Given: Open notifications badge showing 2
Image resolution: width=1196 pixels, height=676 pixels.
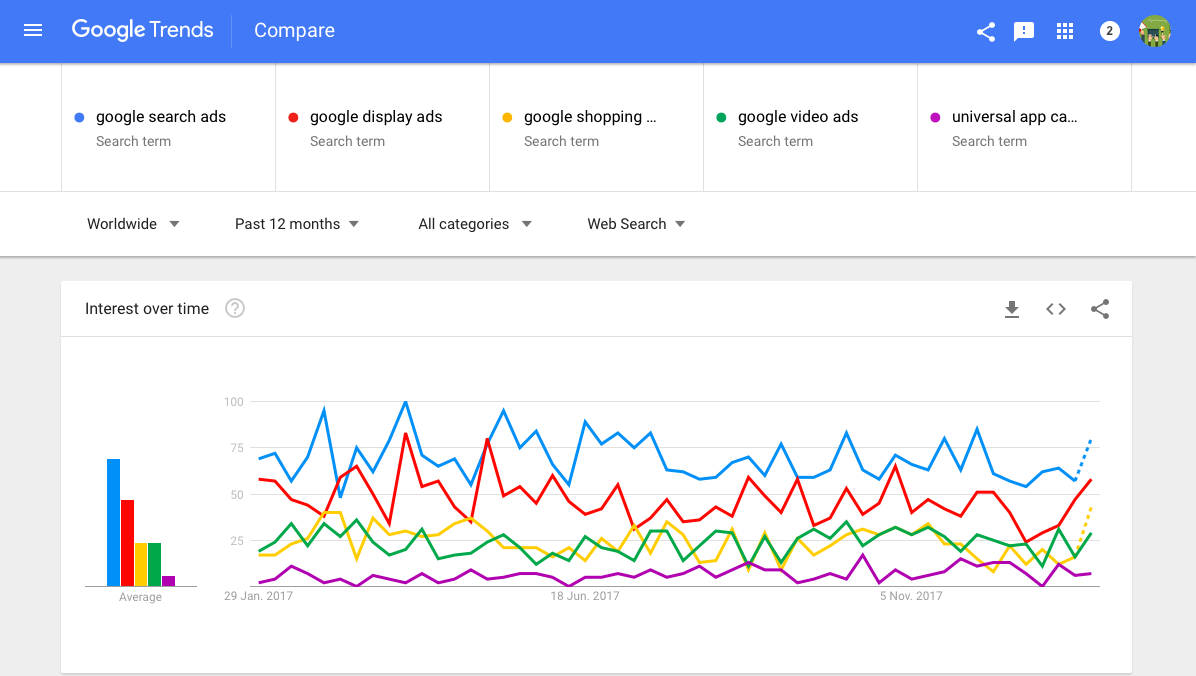Looking at the screenshot, I should [x=1109, y=31].
